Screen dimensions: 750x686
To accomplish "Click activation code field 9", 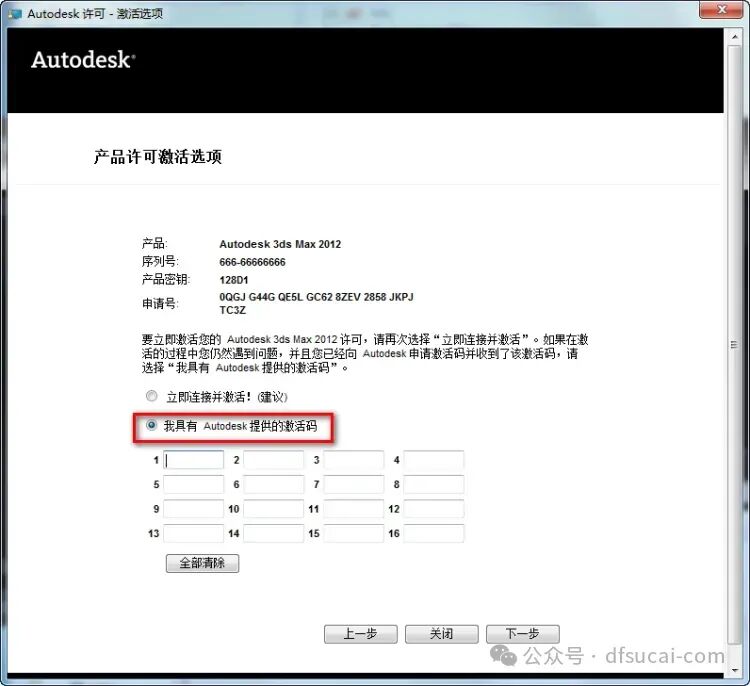I will (193, 509).
